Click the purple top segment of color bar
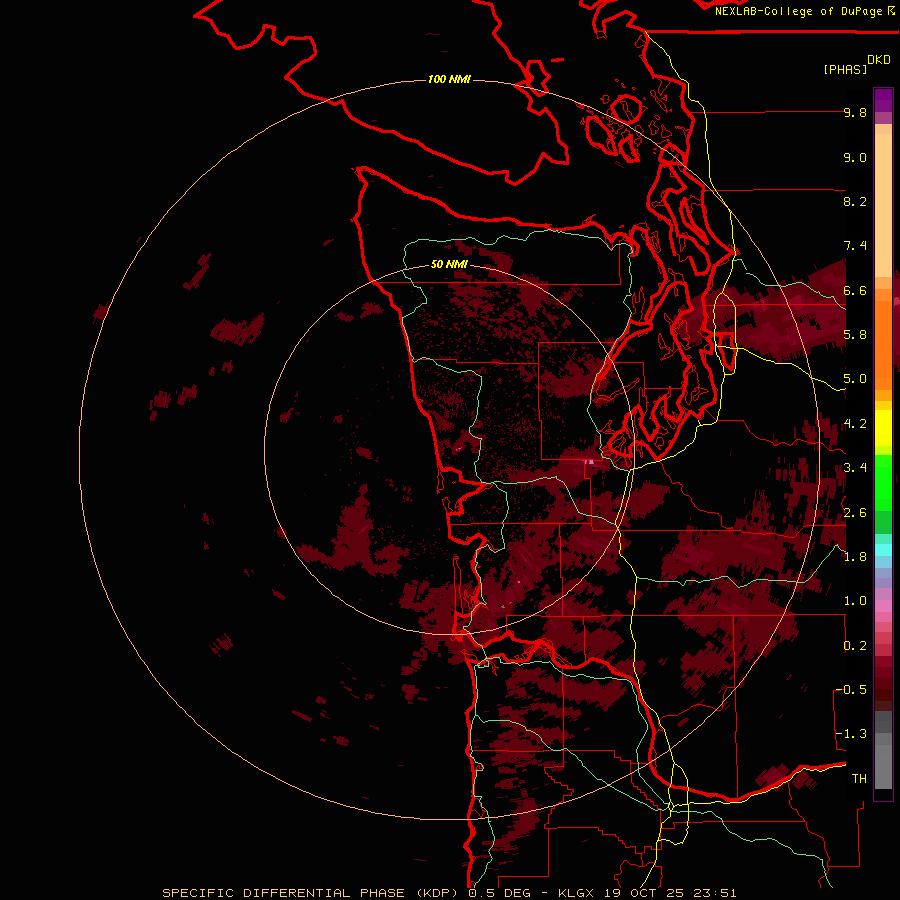The height and width of the screenshot is (900, 900). 883,100
